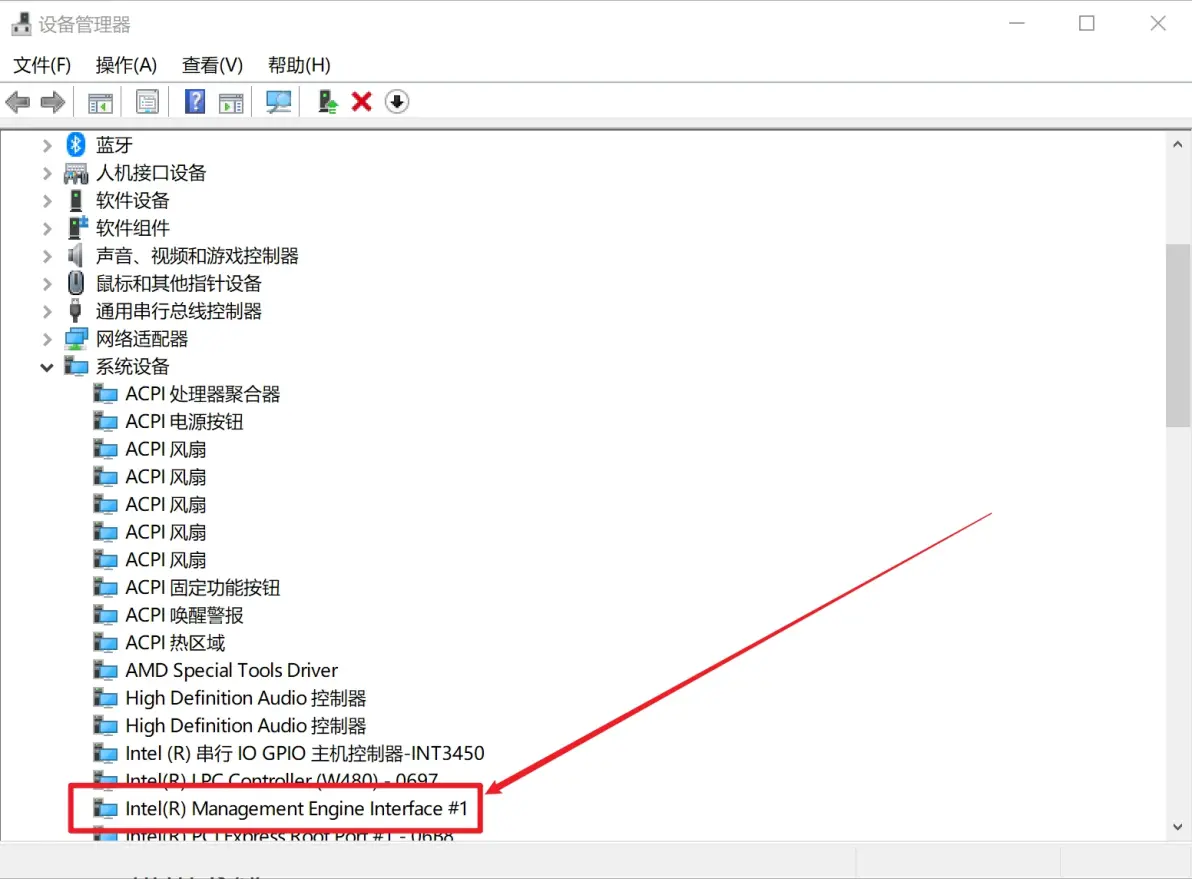1192x879 pixels.
Task: Click the blue Help question mark icon
Action: coord(196,102)
